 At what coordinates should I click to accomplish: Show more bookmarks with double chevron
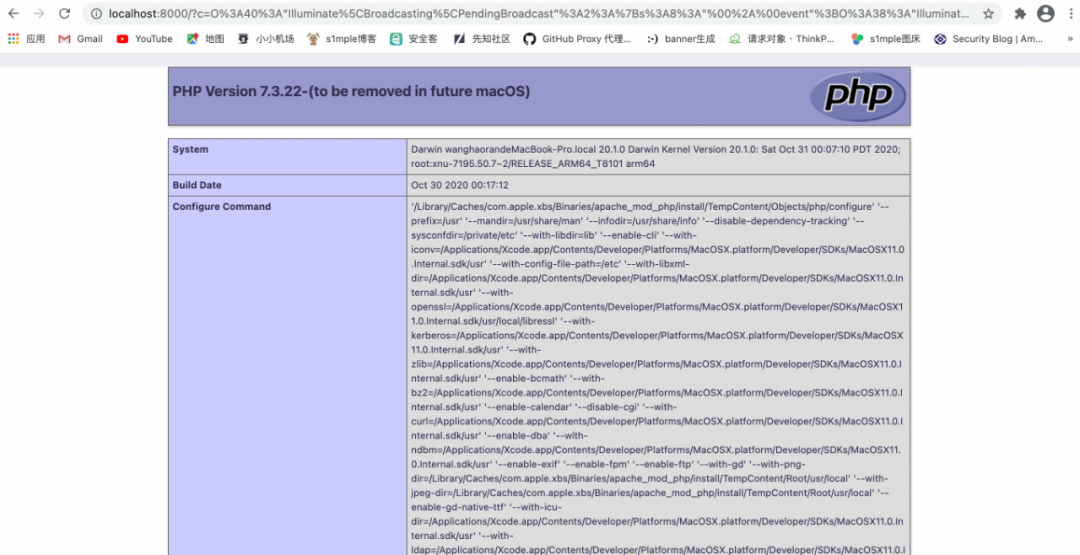click(1070, 39)
